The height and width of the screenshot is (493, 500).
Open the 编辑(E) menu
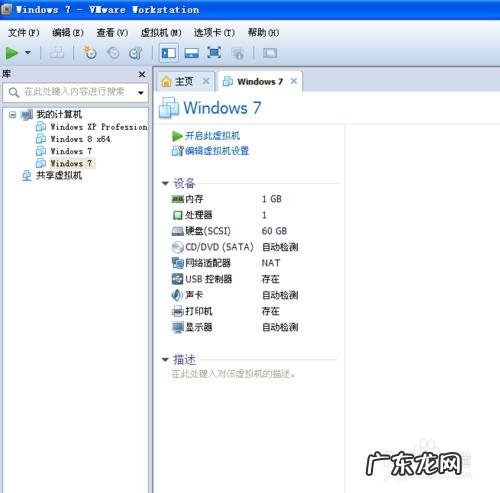tap(68, 33)
